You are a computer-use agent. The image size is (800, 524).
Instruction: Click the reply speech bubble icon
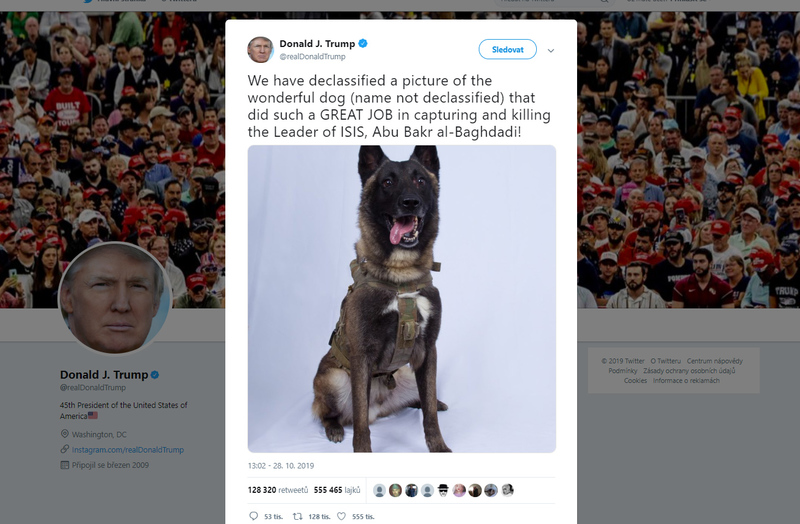[254, 516]
